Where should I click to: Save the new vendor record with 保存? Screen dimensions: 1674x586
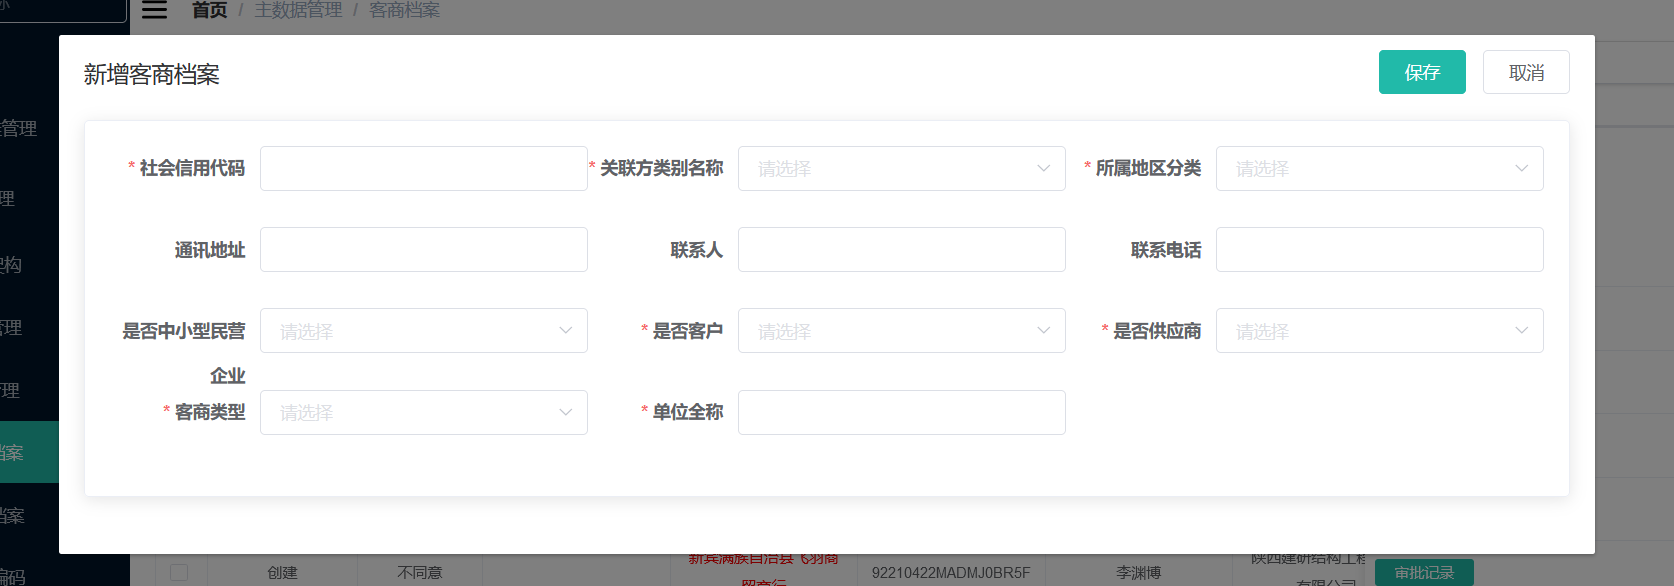pyautogui.click(x=1421, y=72)
